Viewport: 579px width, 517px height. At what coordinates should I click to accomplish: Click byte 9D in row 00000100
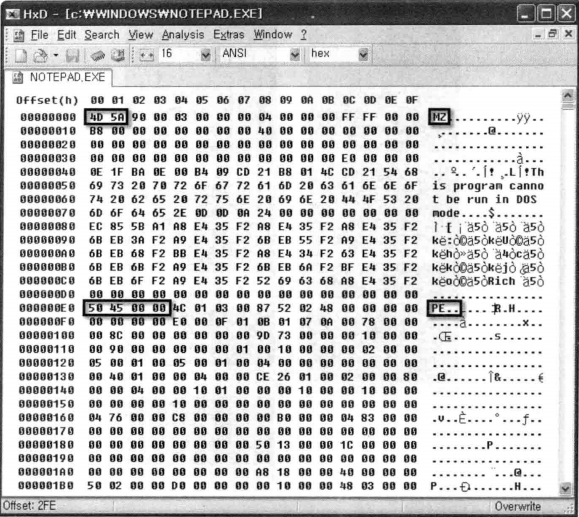click(263, 336)
